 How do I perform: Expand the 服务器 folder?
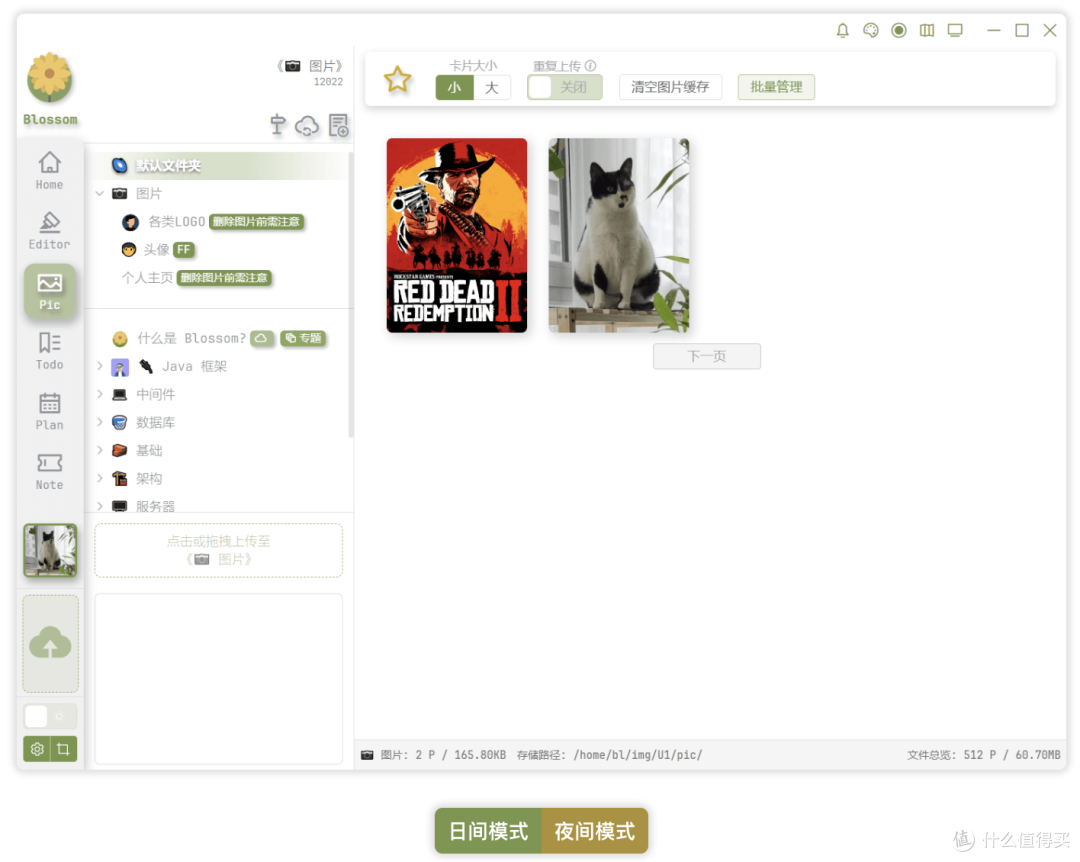click(x=100, y=506)
